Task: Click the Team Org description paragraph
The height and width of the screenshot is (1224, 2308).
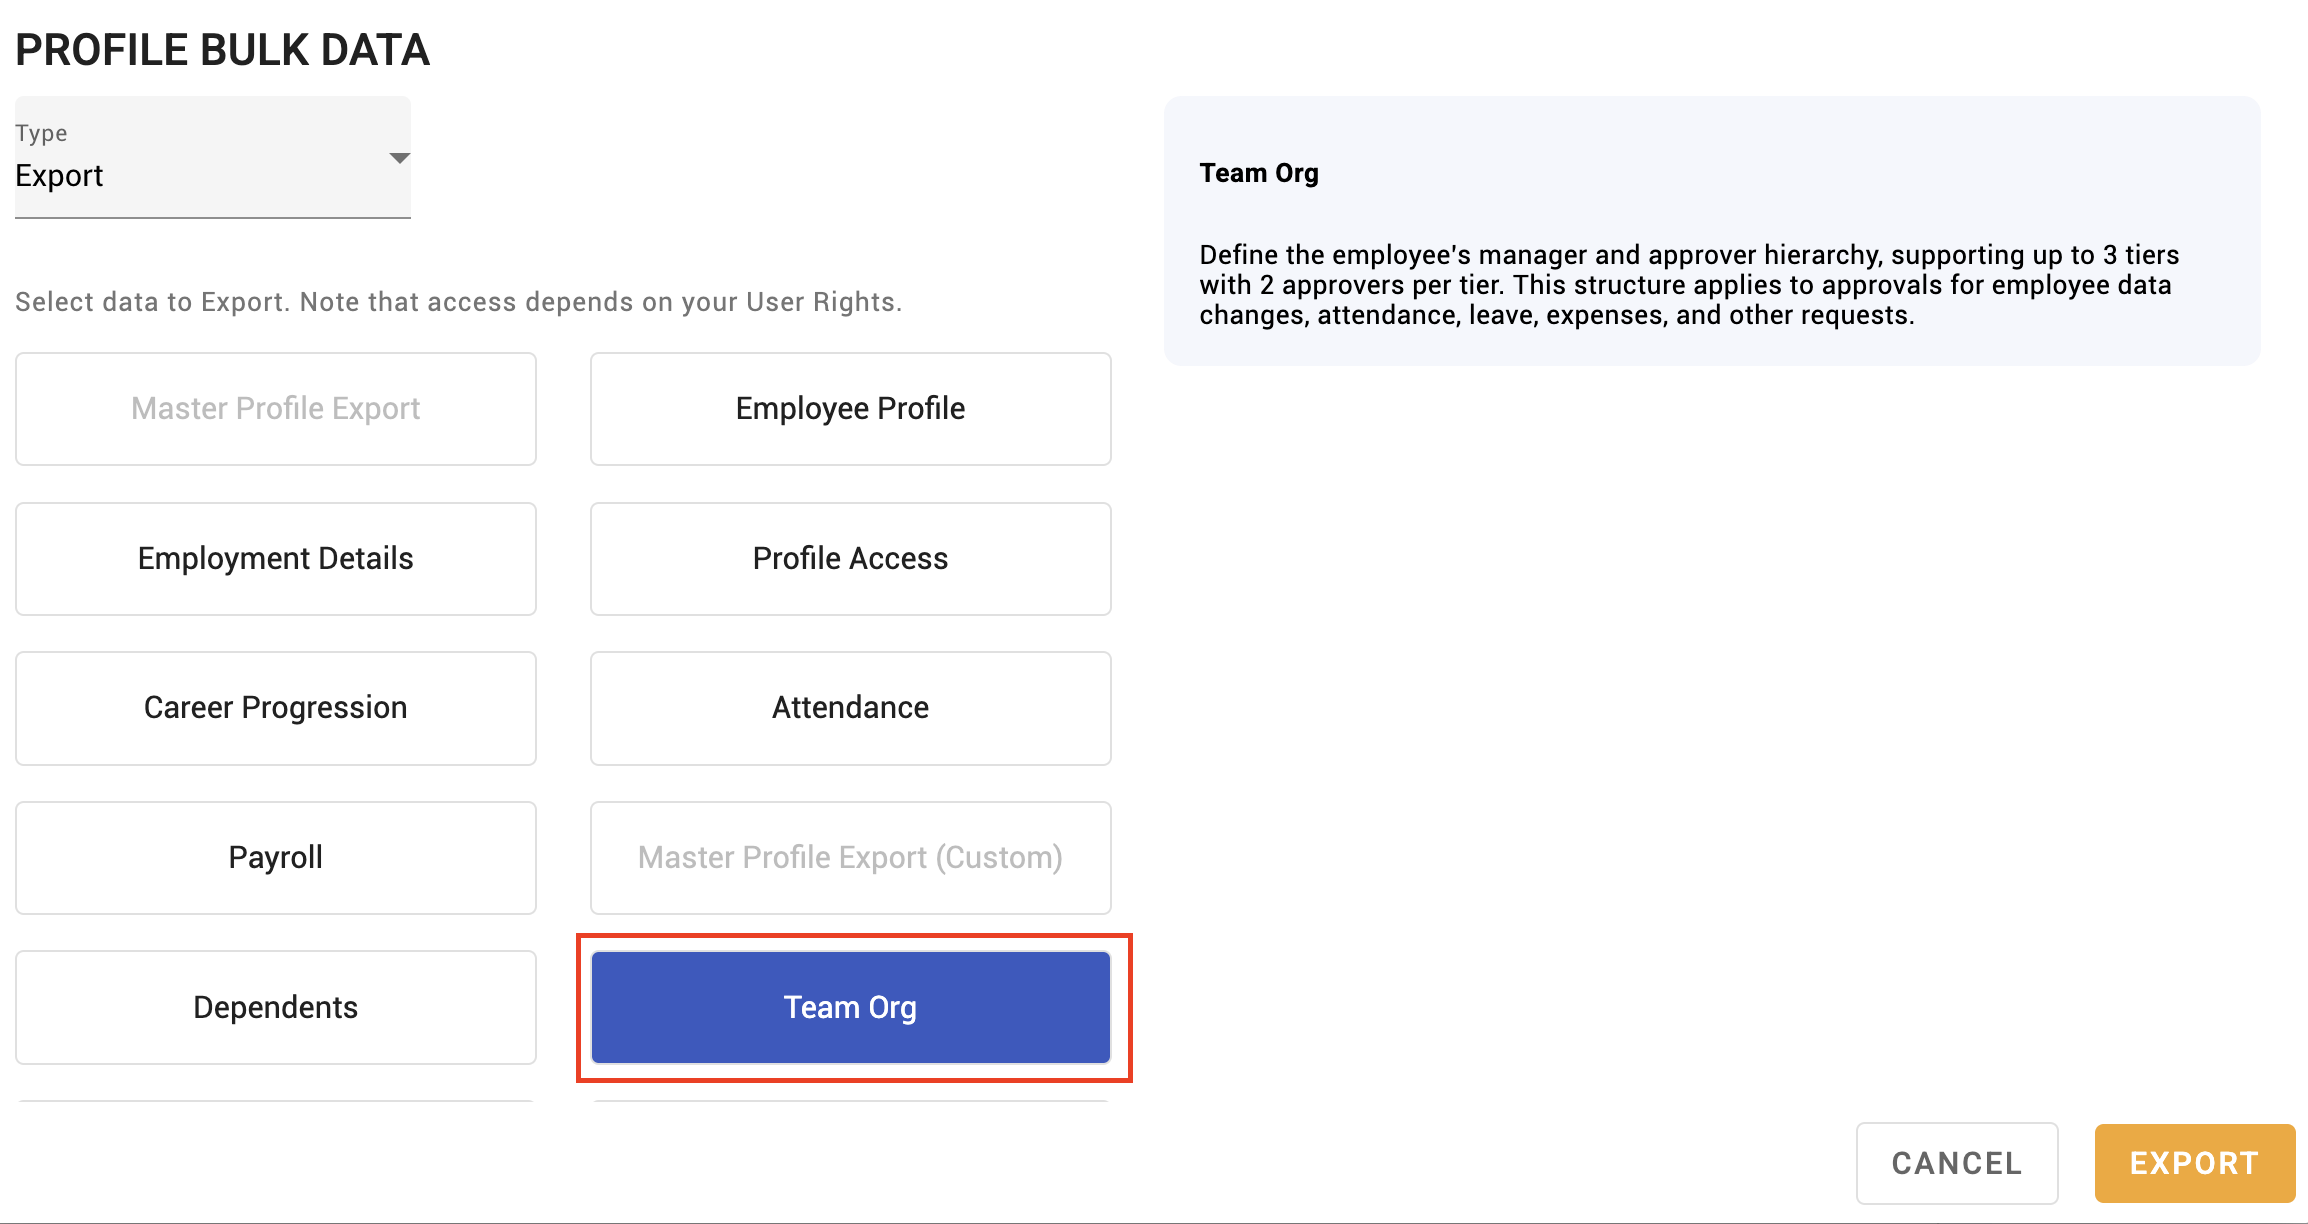Action: [1689, 285]
